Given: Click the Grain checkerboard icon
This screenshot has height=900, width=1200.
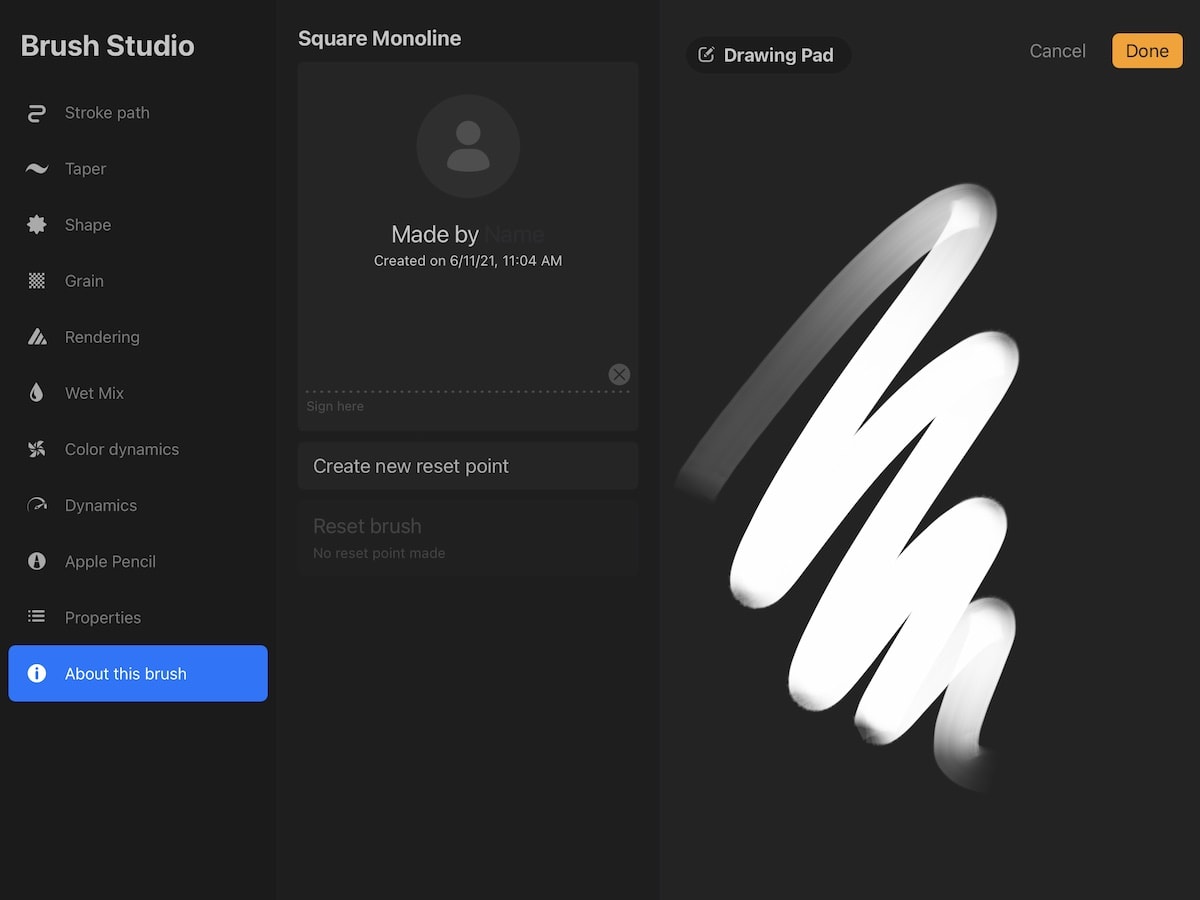Looking at the screenshot, I should (37, 281).
